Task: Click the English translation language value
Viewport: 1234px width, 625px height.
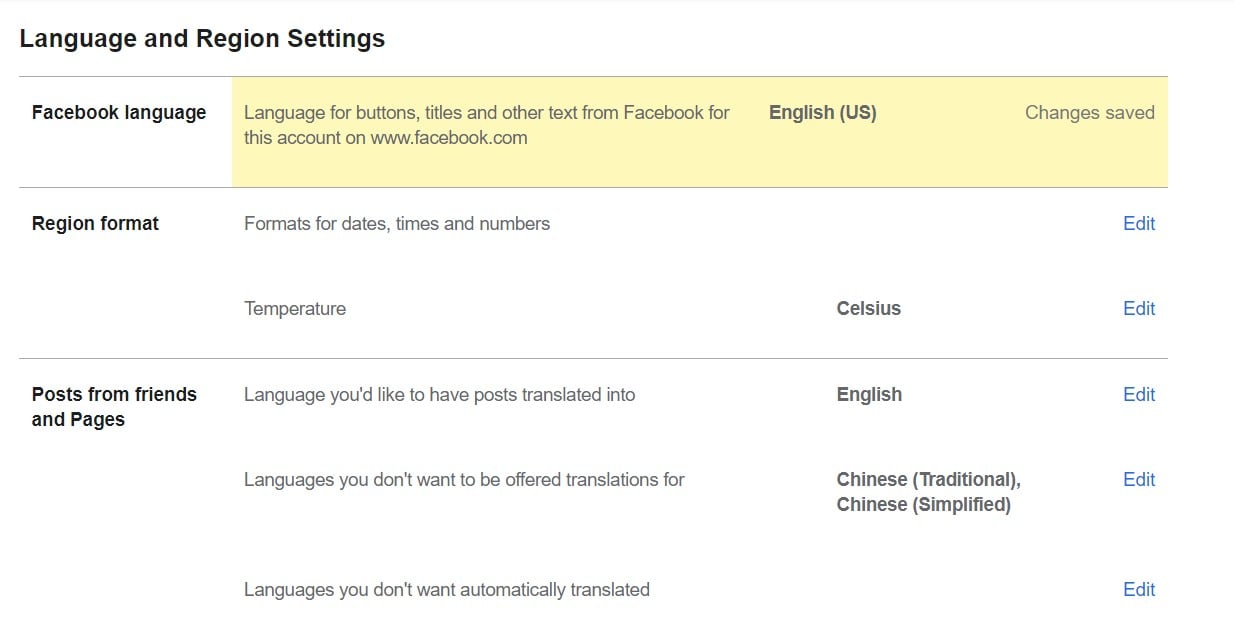Action: click(869, 394)
